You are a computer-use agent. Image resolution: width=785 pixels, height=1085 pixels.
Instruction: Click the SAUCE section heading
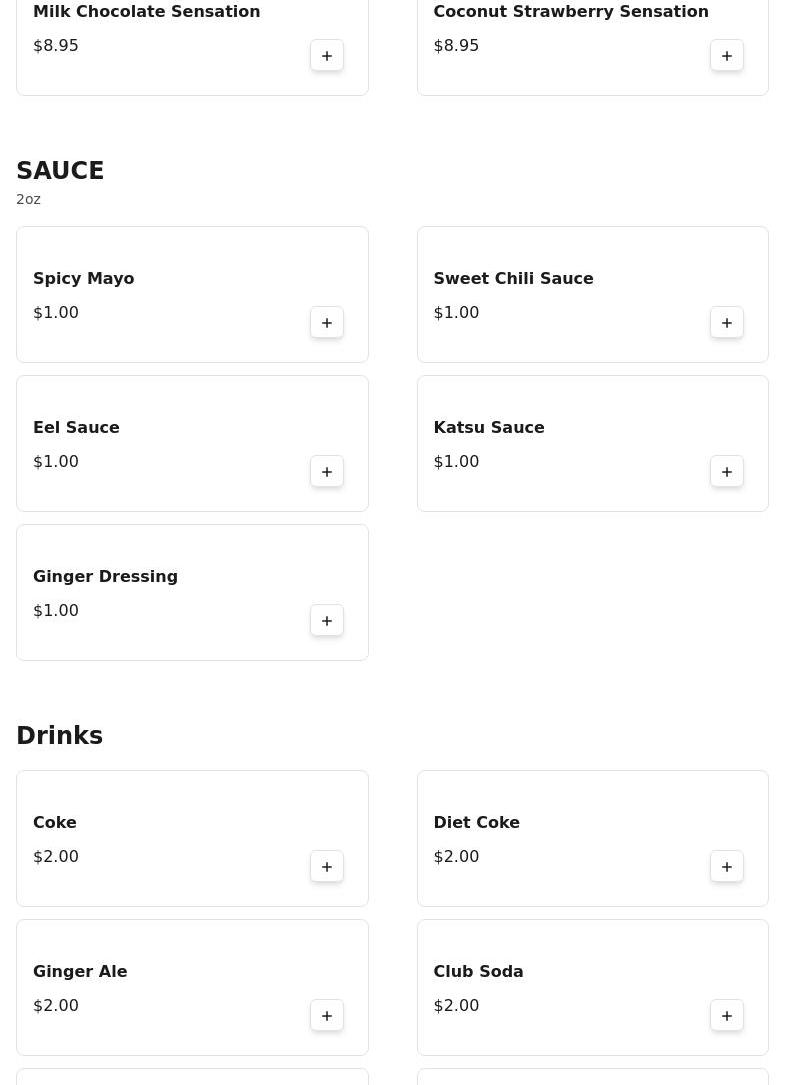tap(60, 171)
